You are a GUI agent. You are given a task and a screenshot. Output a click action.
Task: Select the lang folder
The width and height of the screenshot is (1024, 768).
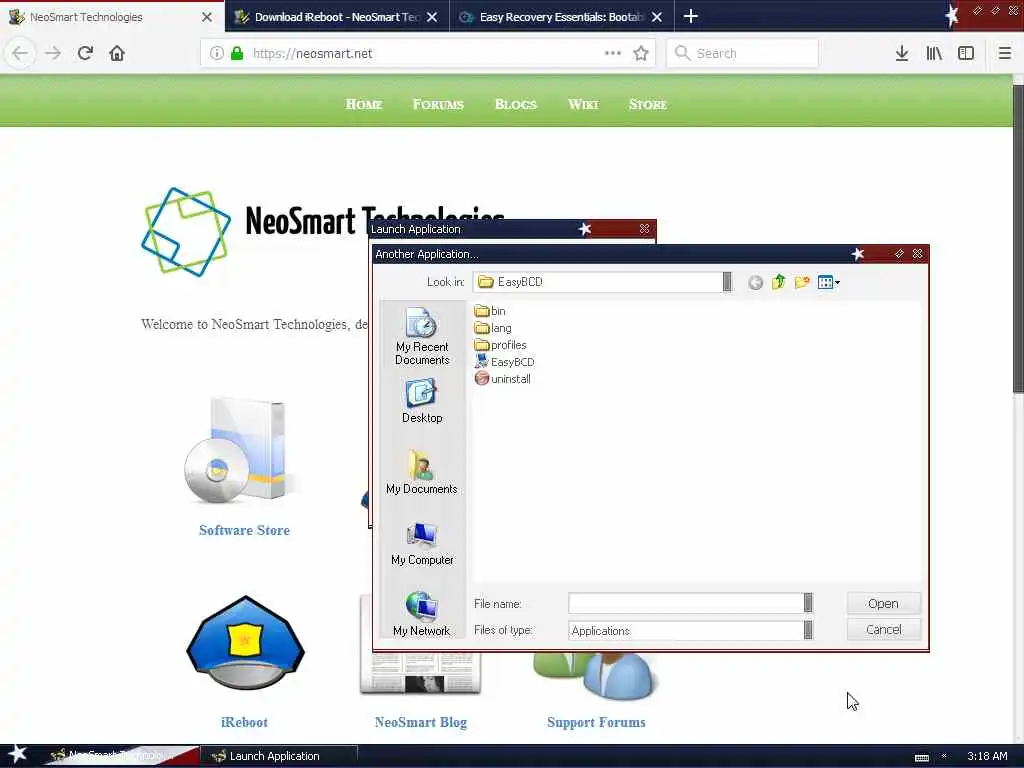tap(493, 328)
